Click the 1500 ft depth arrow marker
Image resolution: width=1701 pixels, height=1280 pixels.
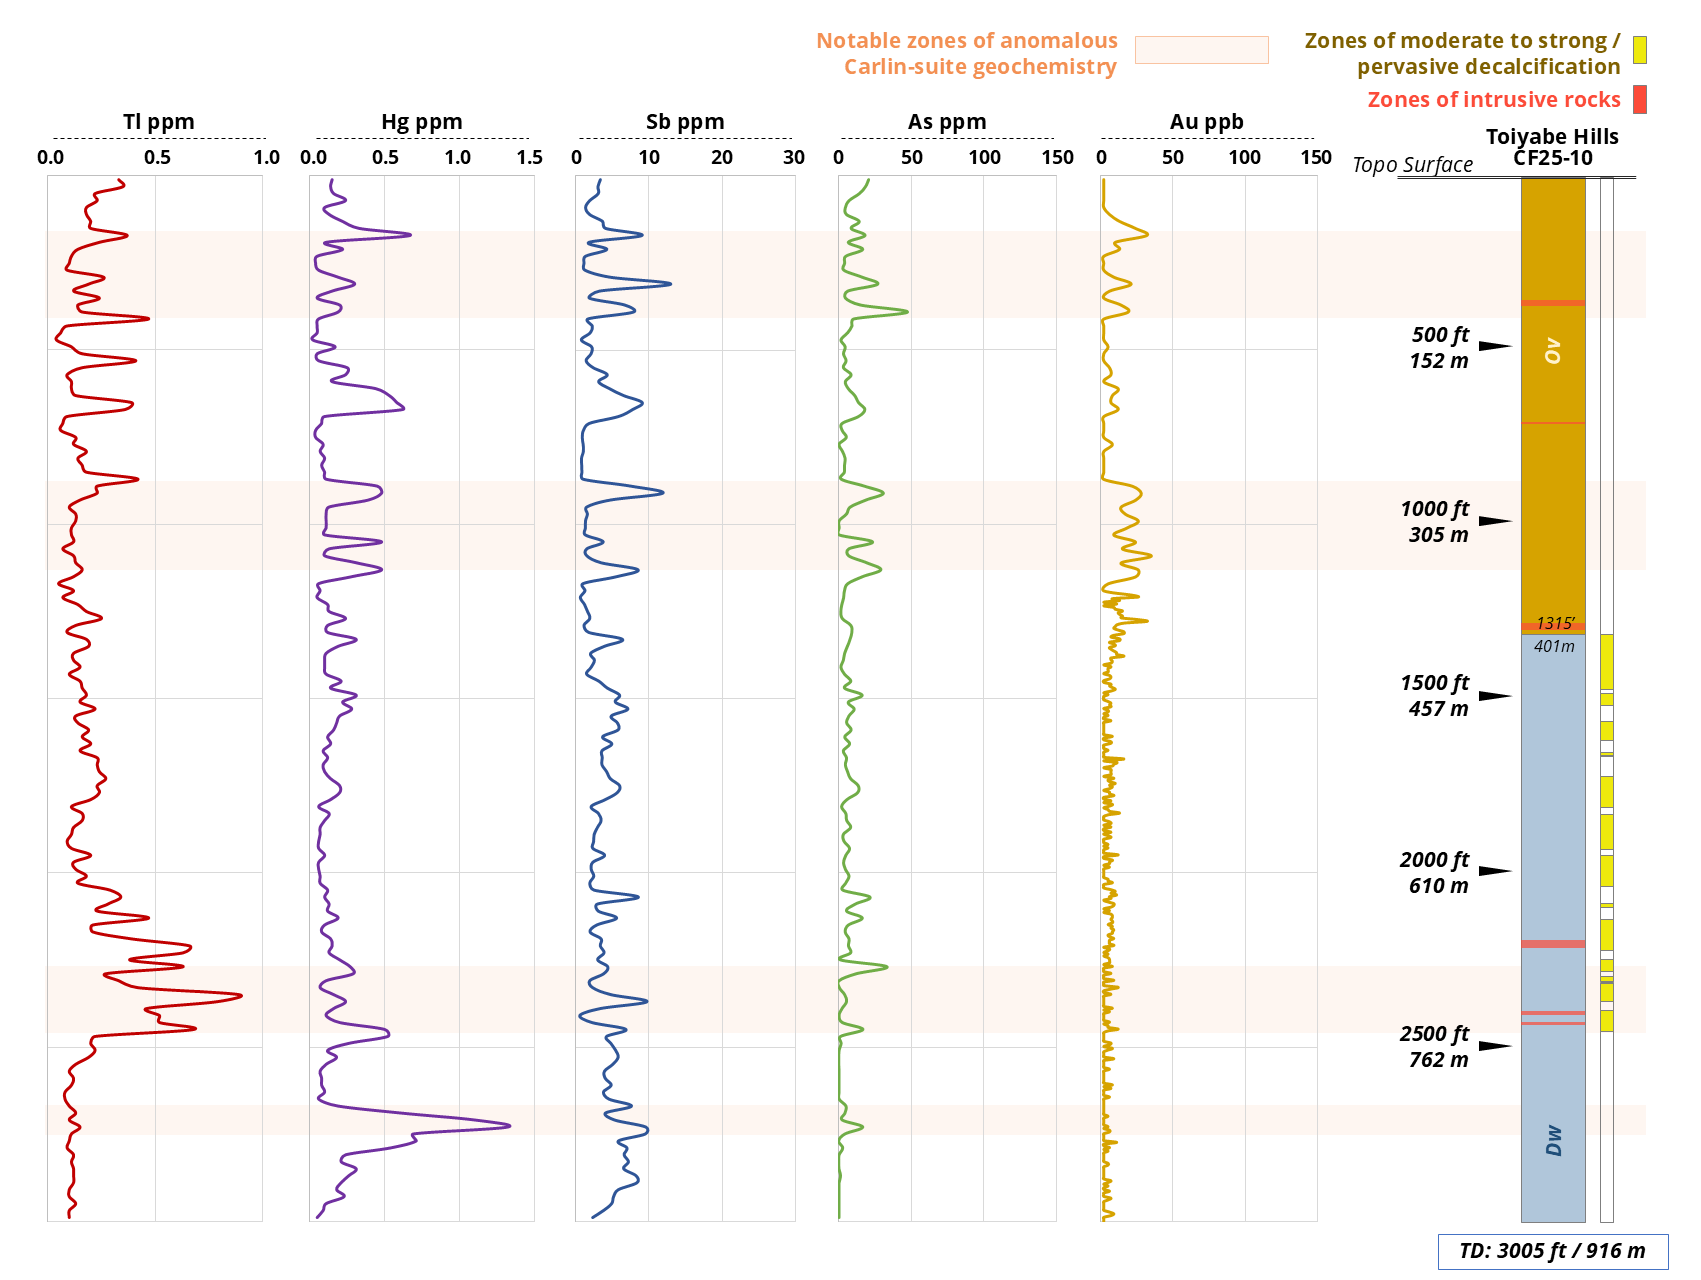[x=1495, y=696]
